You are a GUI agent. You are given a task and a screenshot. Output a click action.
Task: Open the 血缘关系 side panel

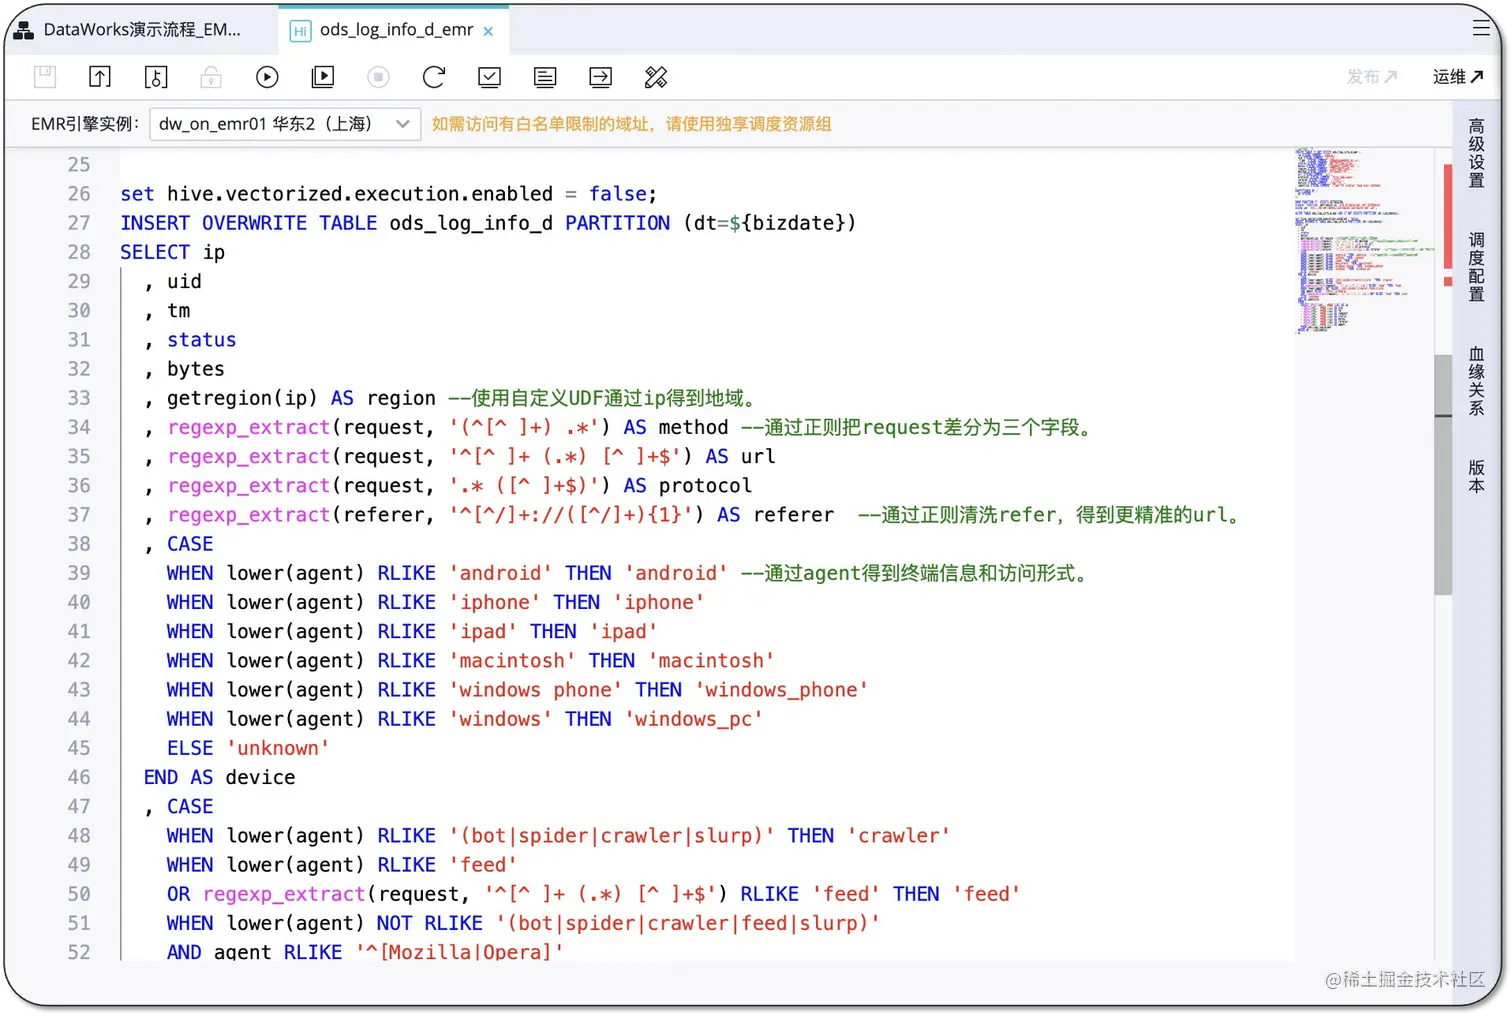pos(1476,381)
